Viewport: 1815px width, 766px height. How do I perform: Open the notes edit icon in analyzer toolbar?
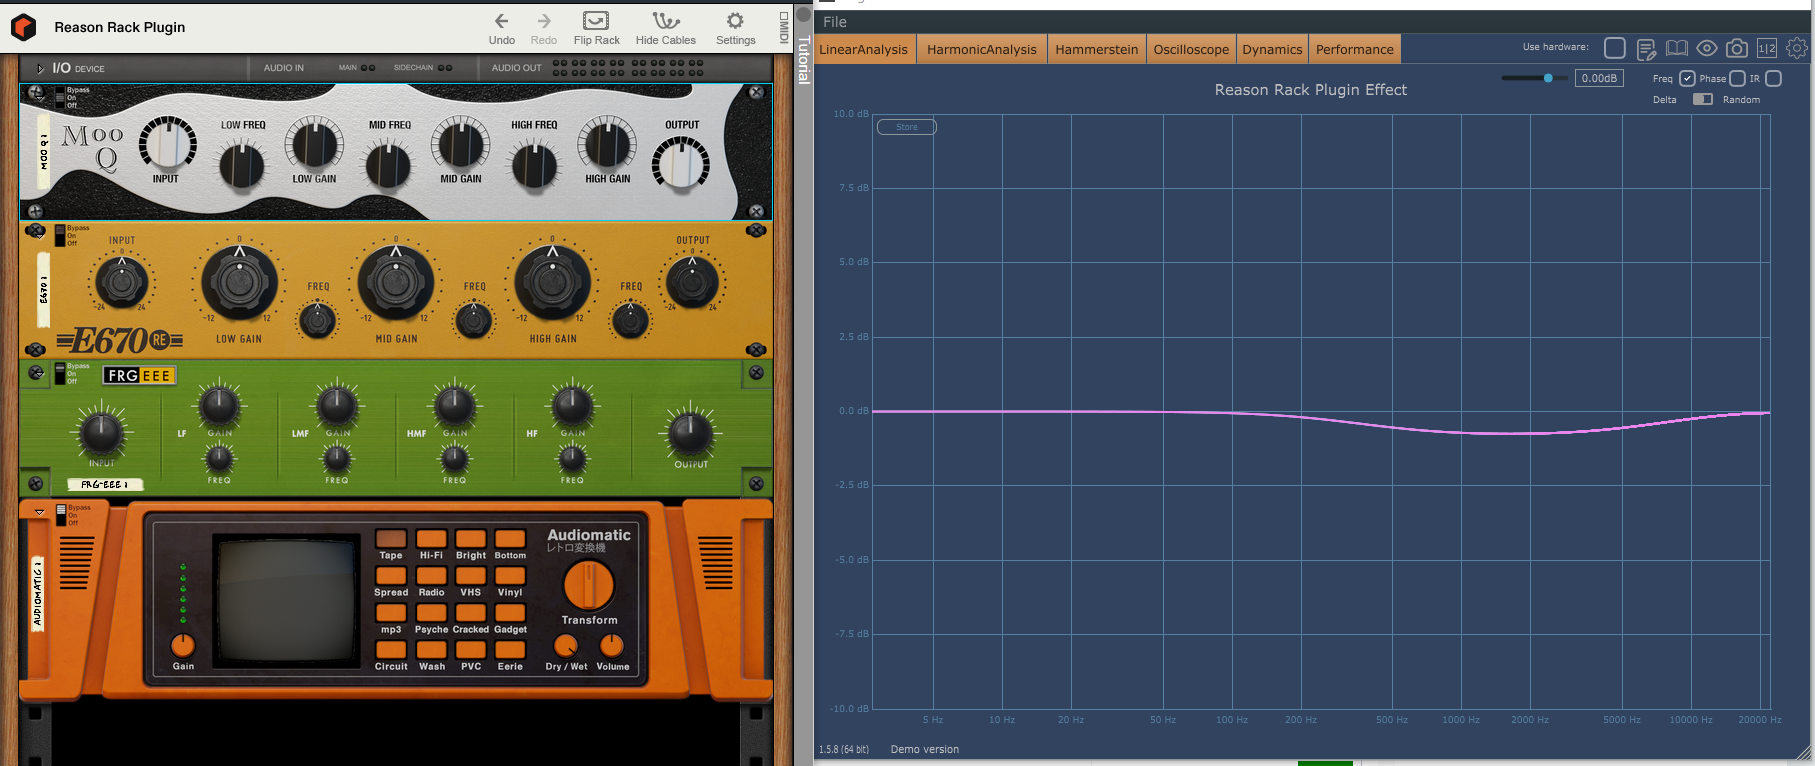pyautogui.click(x=1646, y=48)
